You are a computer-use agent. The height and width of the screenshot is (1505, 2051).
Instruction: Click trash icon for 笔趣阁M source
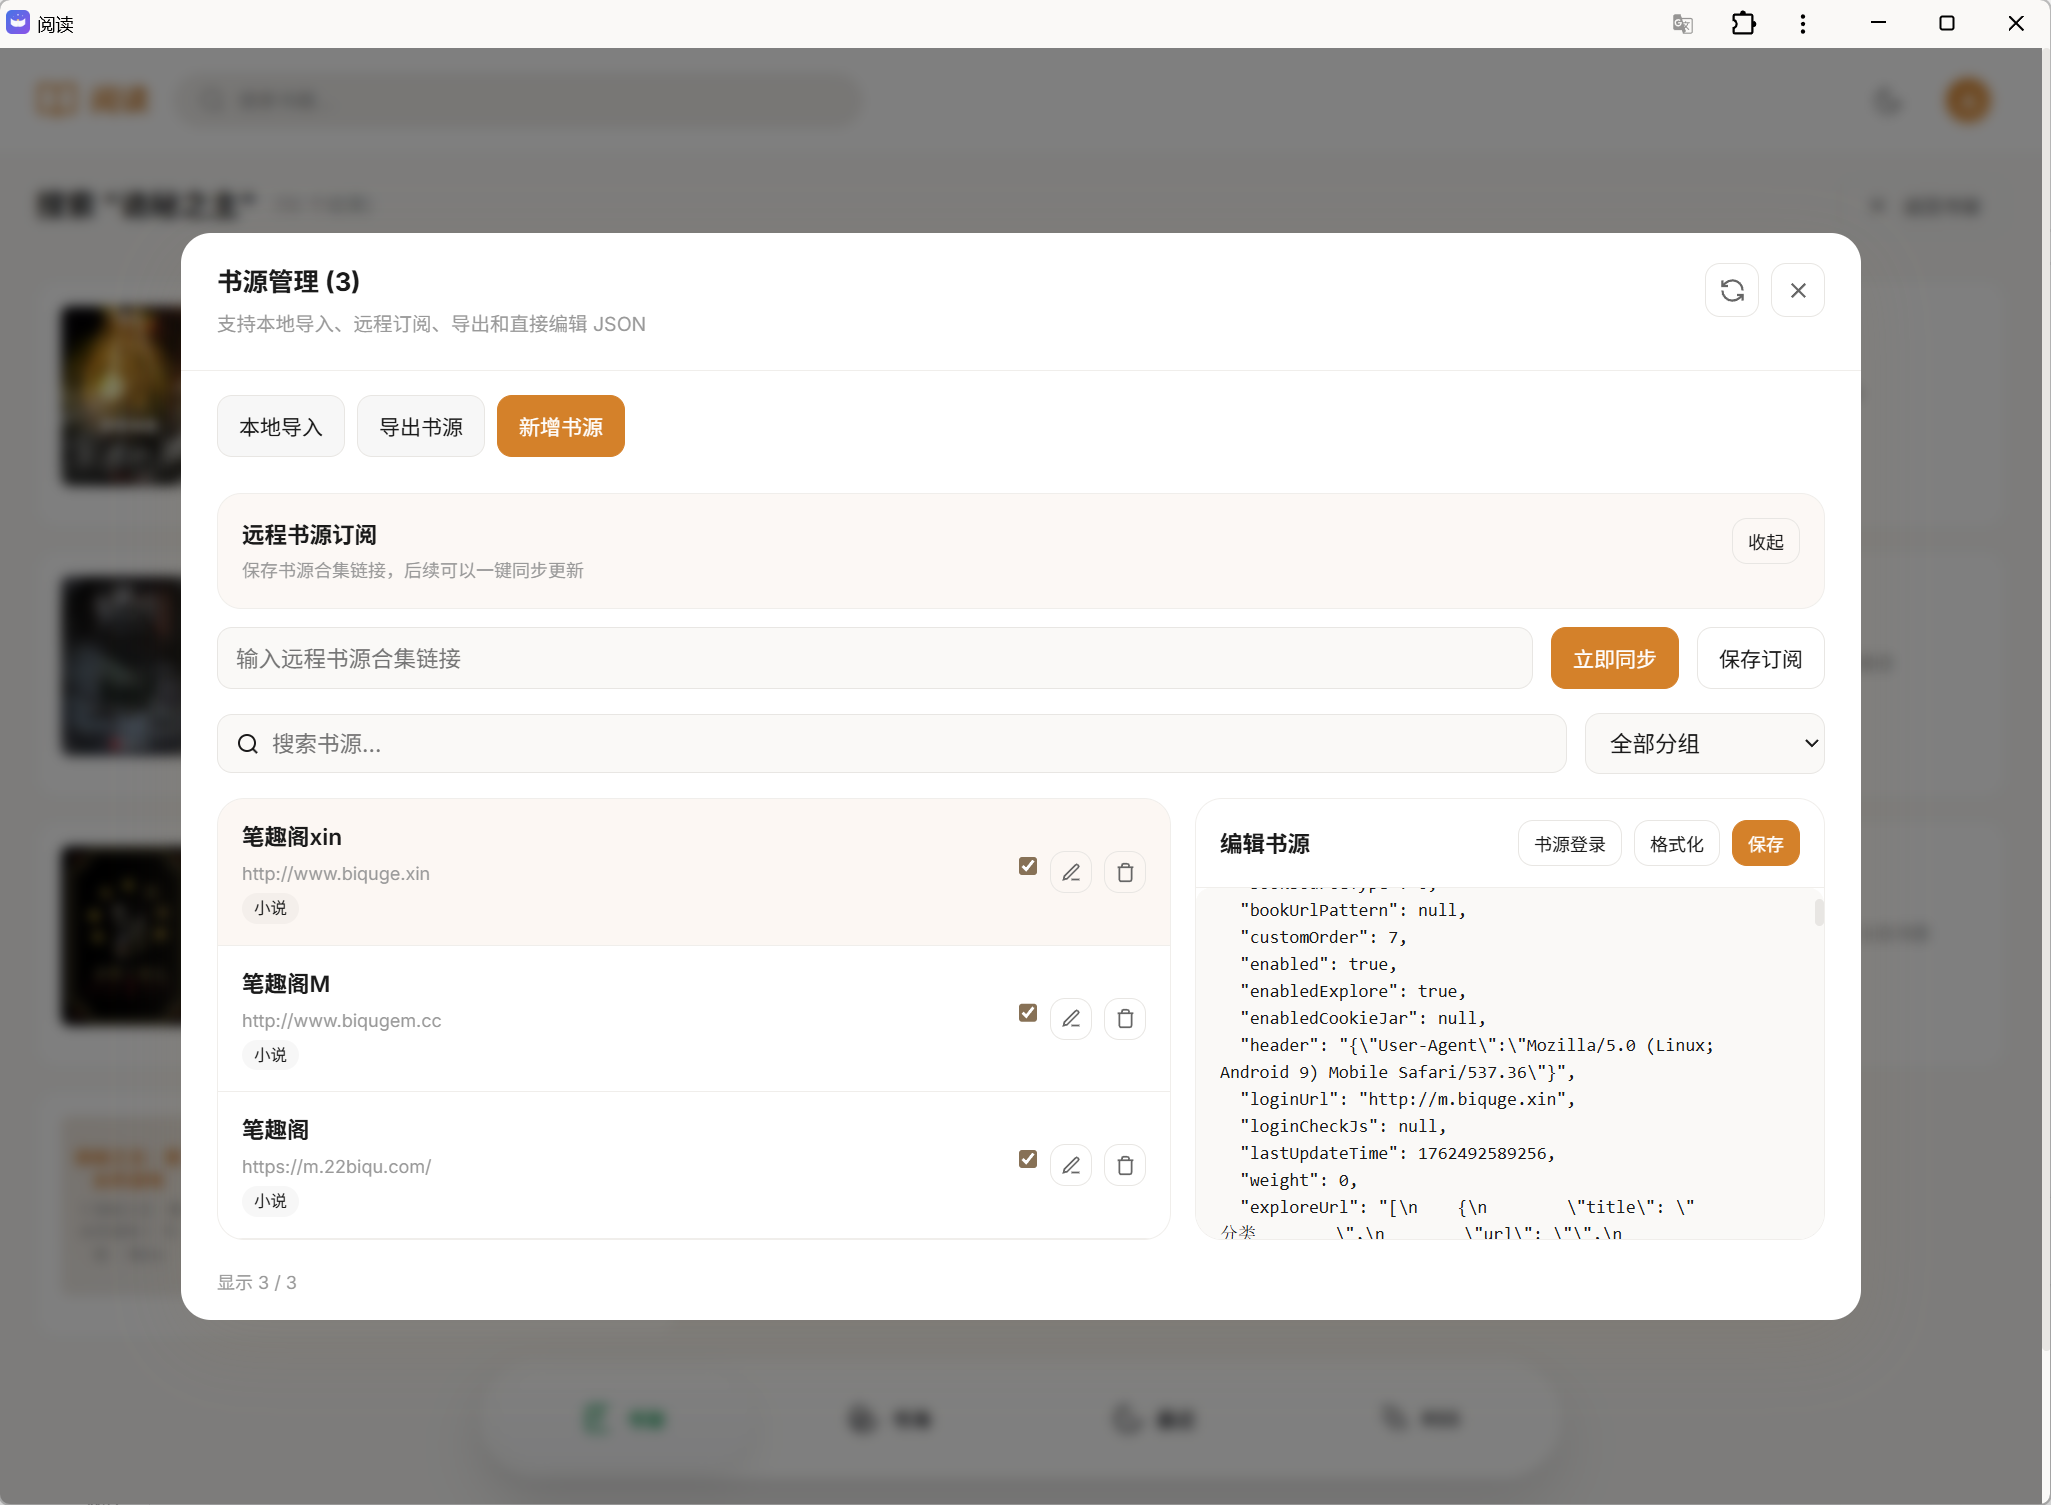pos(1124,1018)
